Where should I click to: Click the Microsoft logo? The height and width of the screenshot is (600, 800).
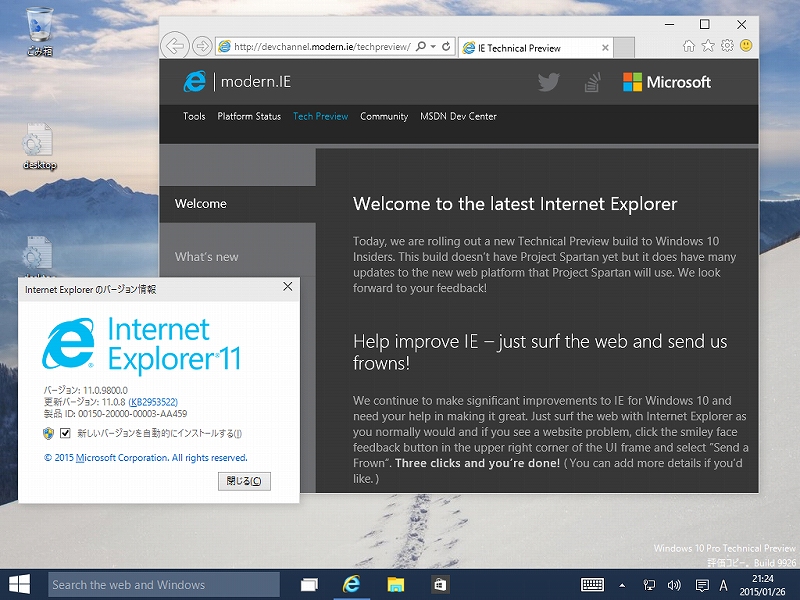667,82
